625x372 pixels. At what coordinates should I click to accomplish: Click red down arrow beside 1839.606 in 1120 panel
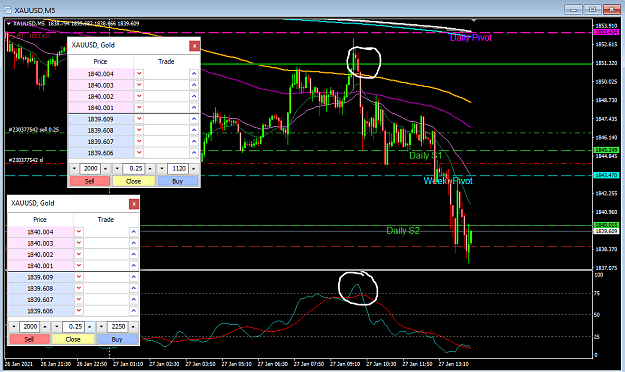coord(139,153)
